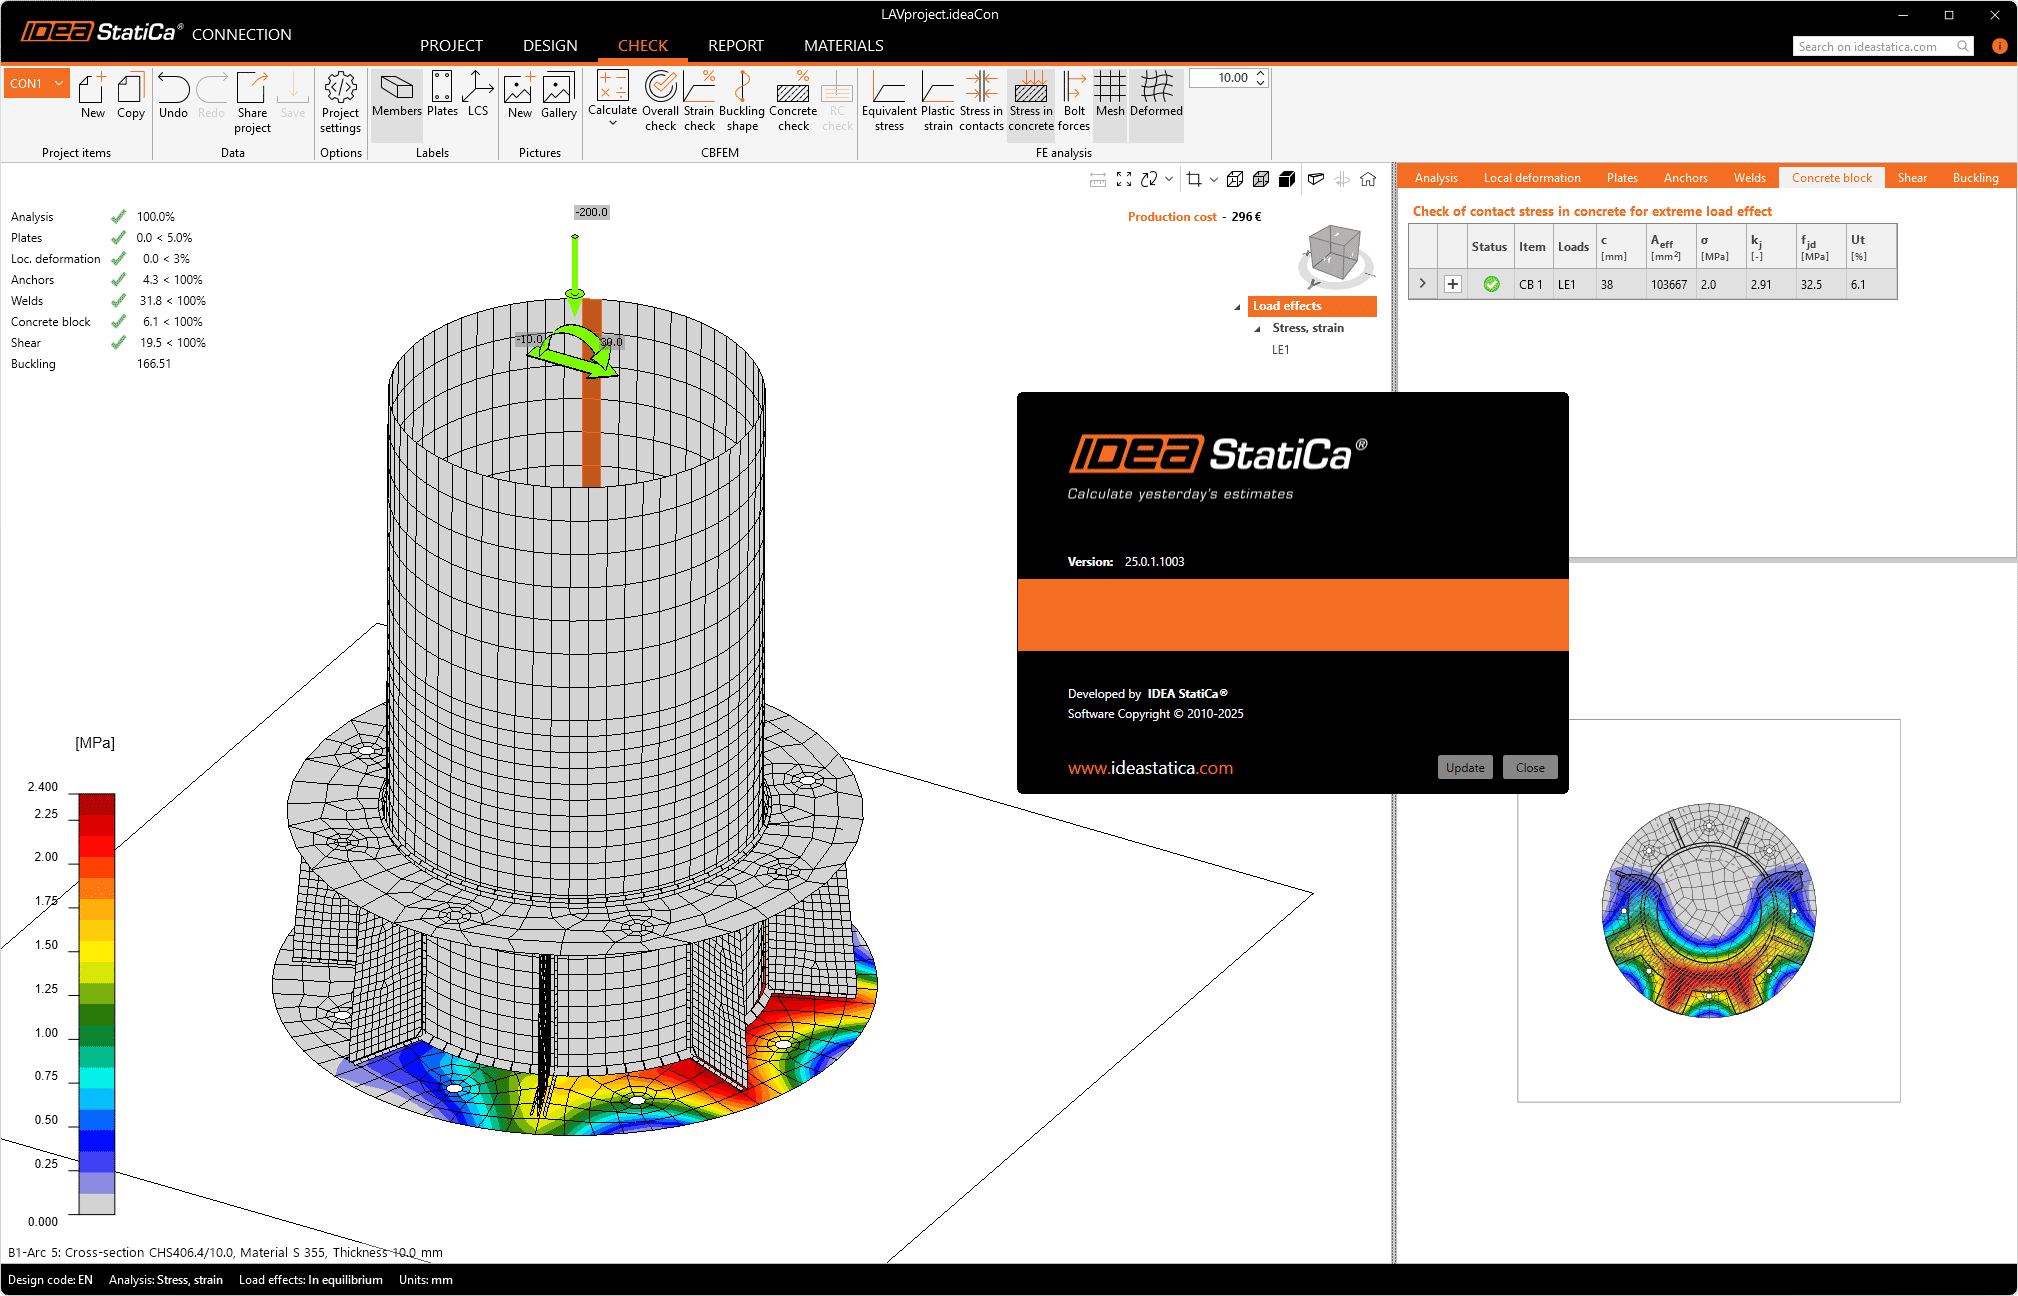This screenshot has width=2018, height=1296.
Task: Show the Buckling shape
Action: (x=742, y=100)
